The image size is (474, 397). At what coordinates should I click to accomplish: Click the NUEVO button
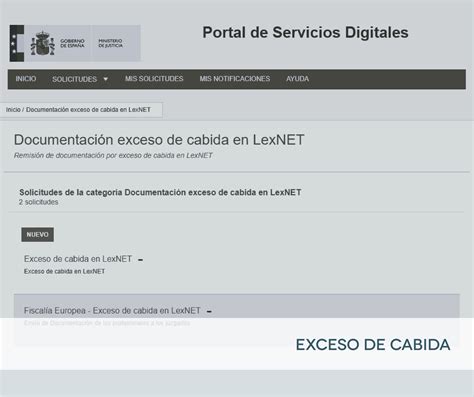[x=37, y=235]
